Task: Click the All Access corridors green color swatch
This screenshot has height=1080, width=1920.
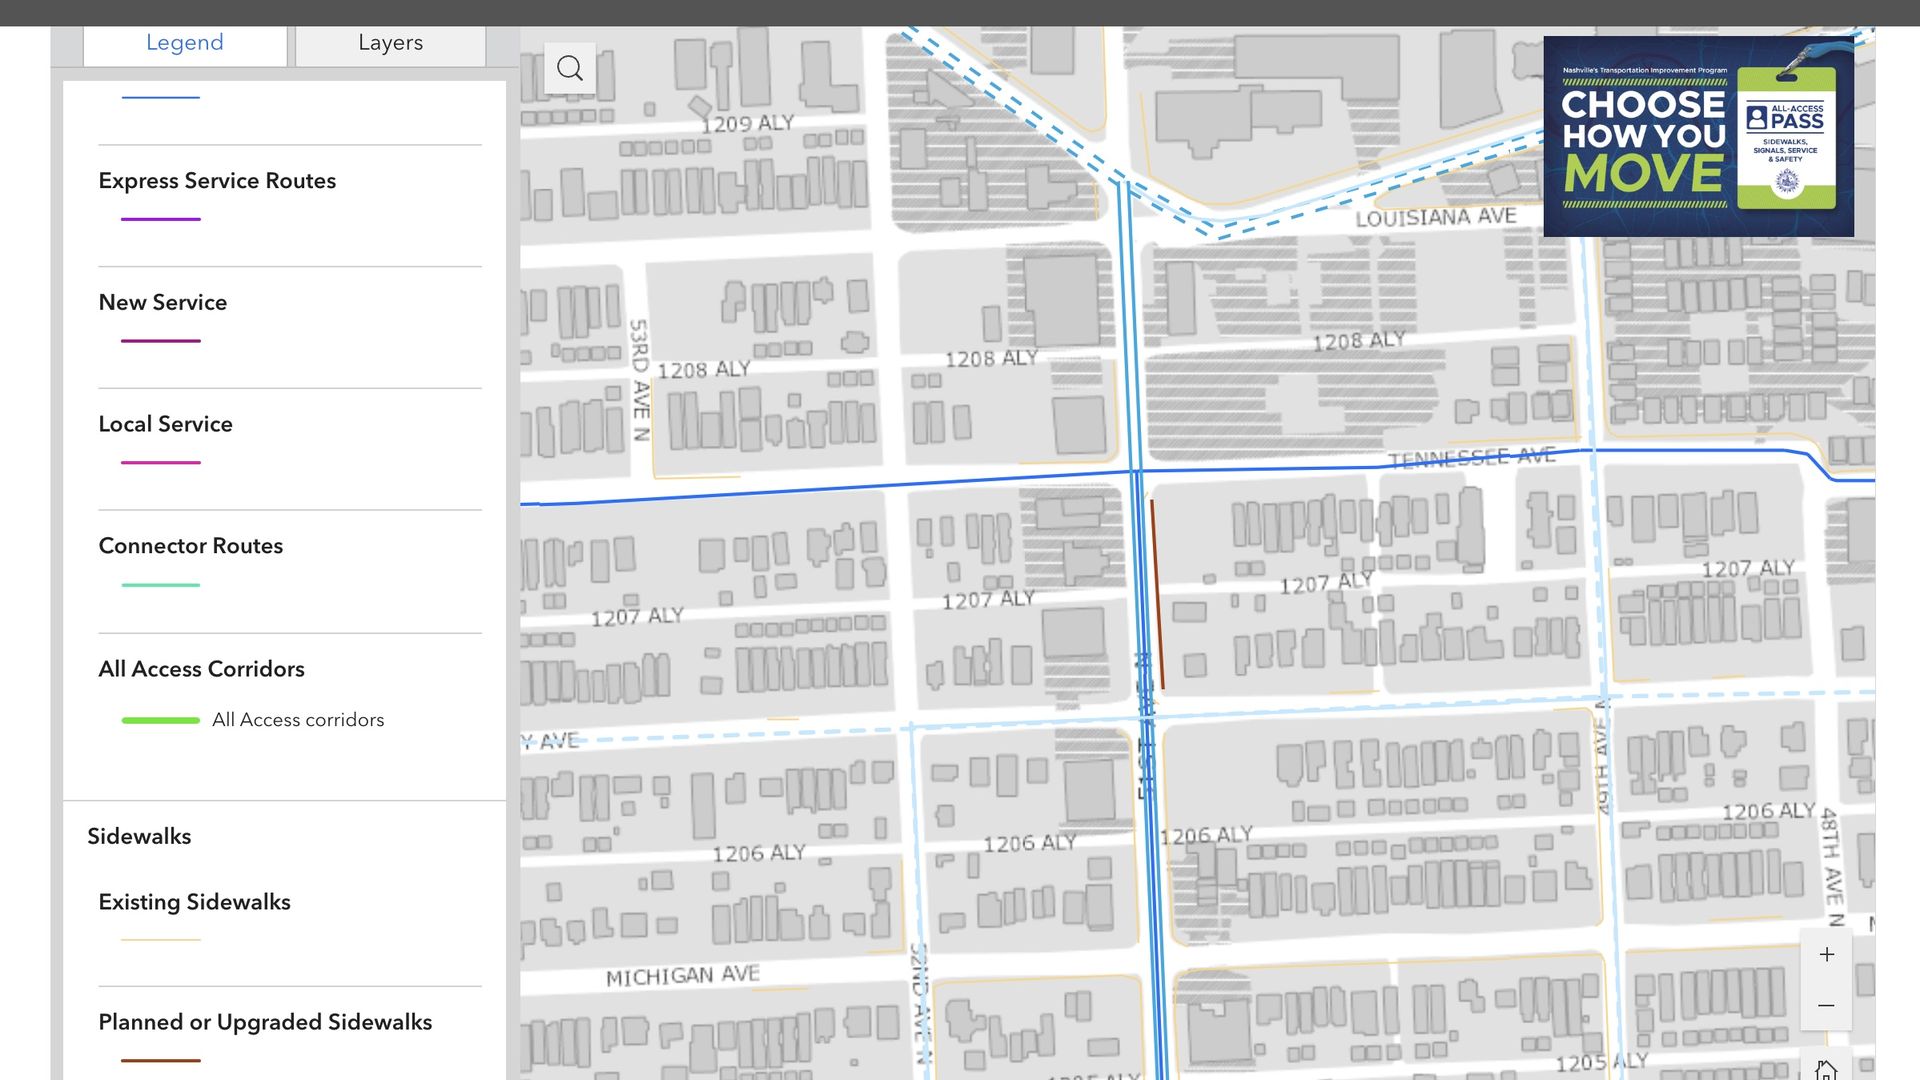Action: click(x=160, y=718)
